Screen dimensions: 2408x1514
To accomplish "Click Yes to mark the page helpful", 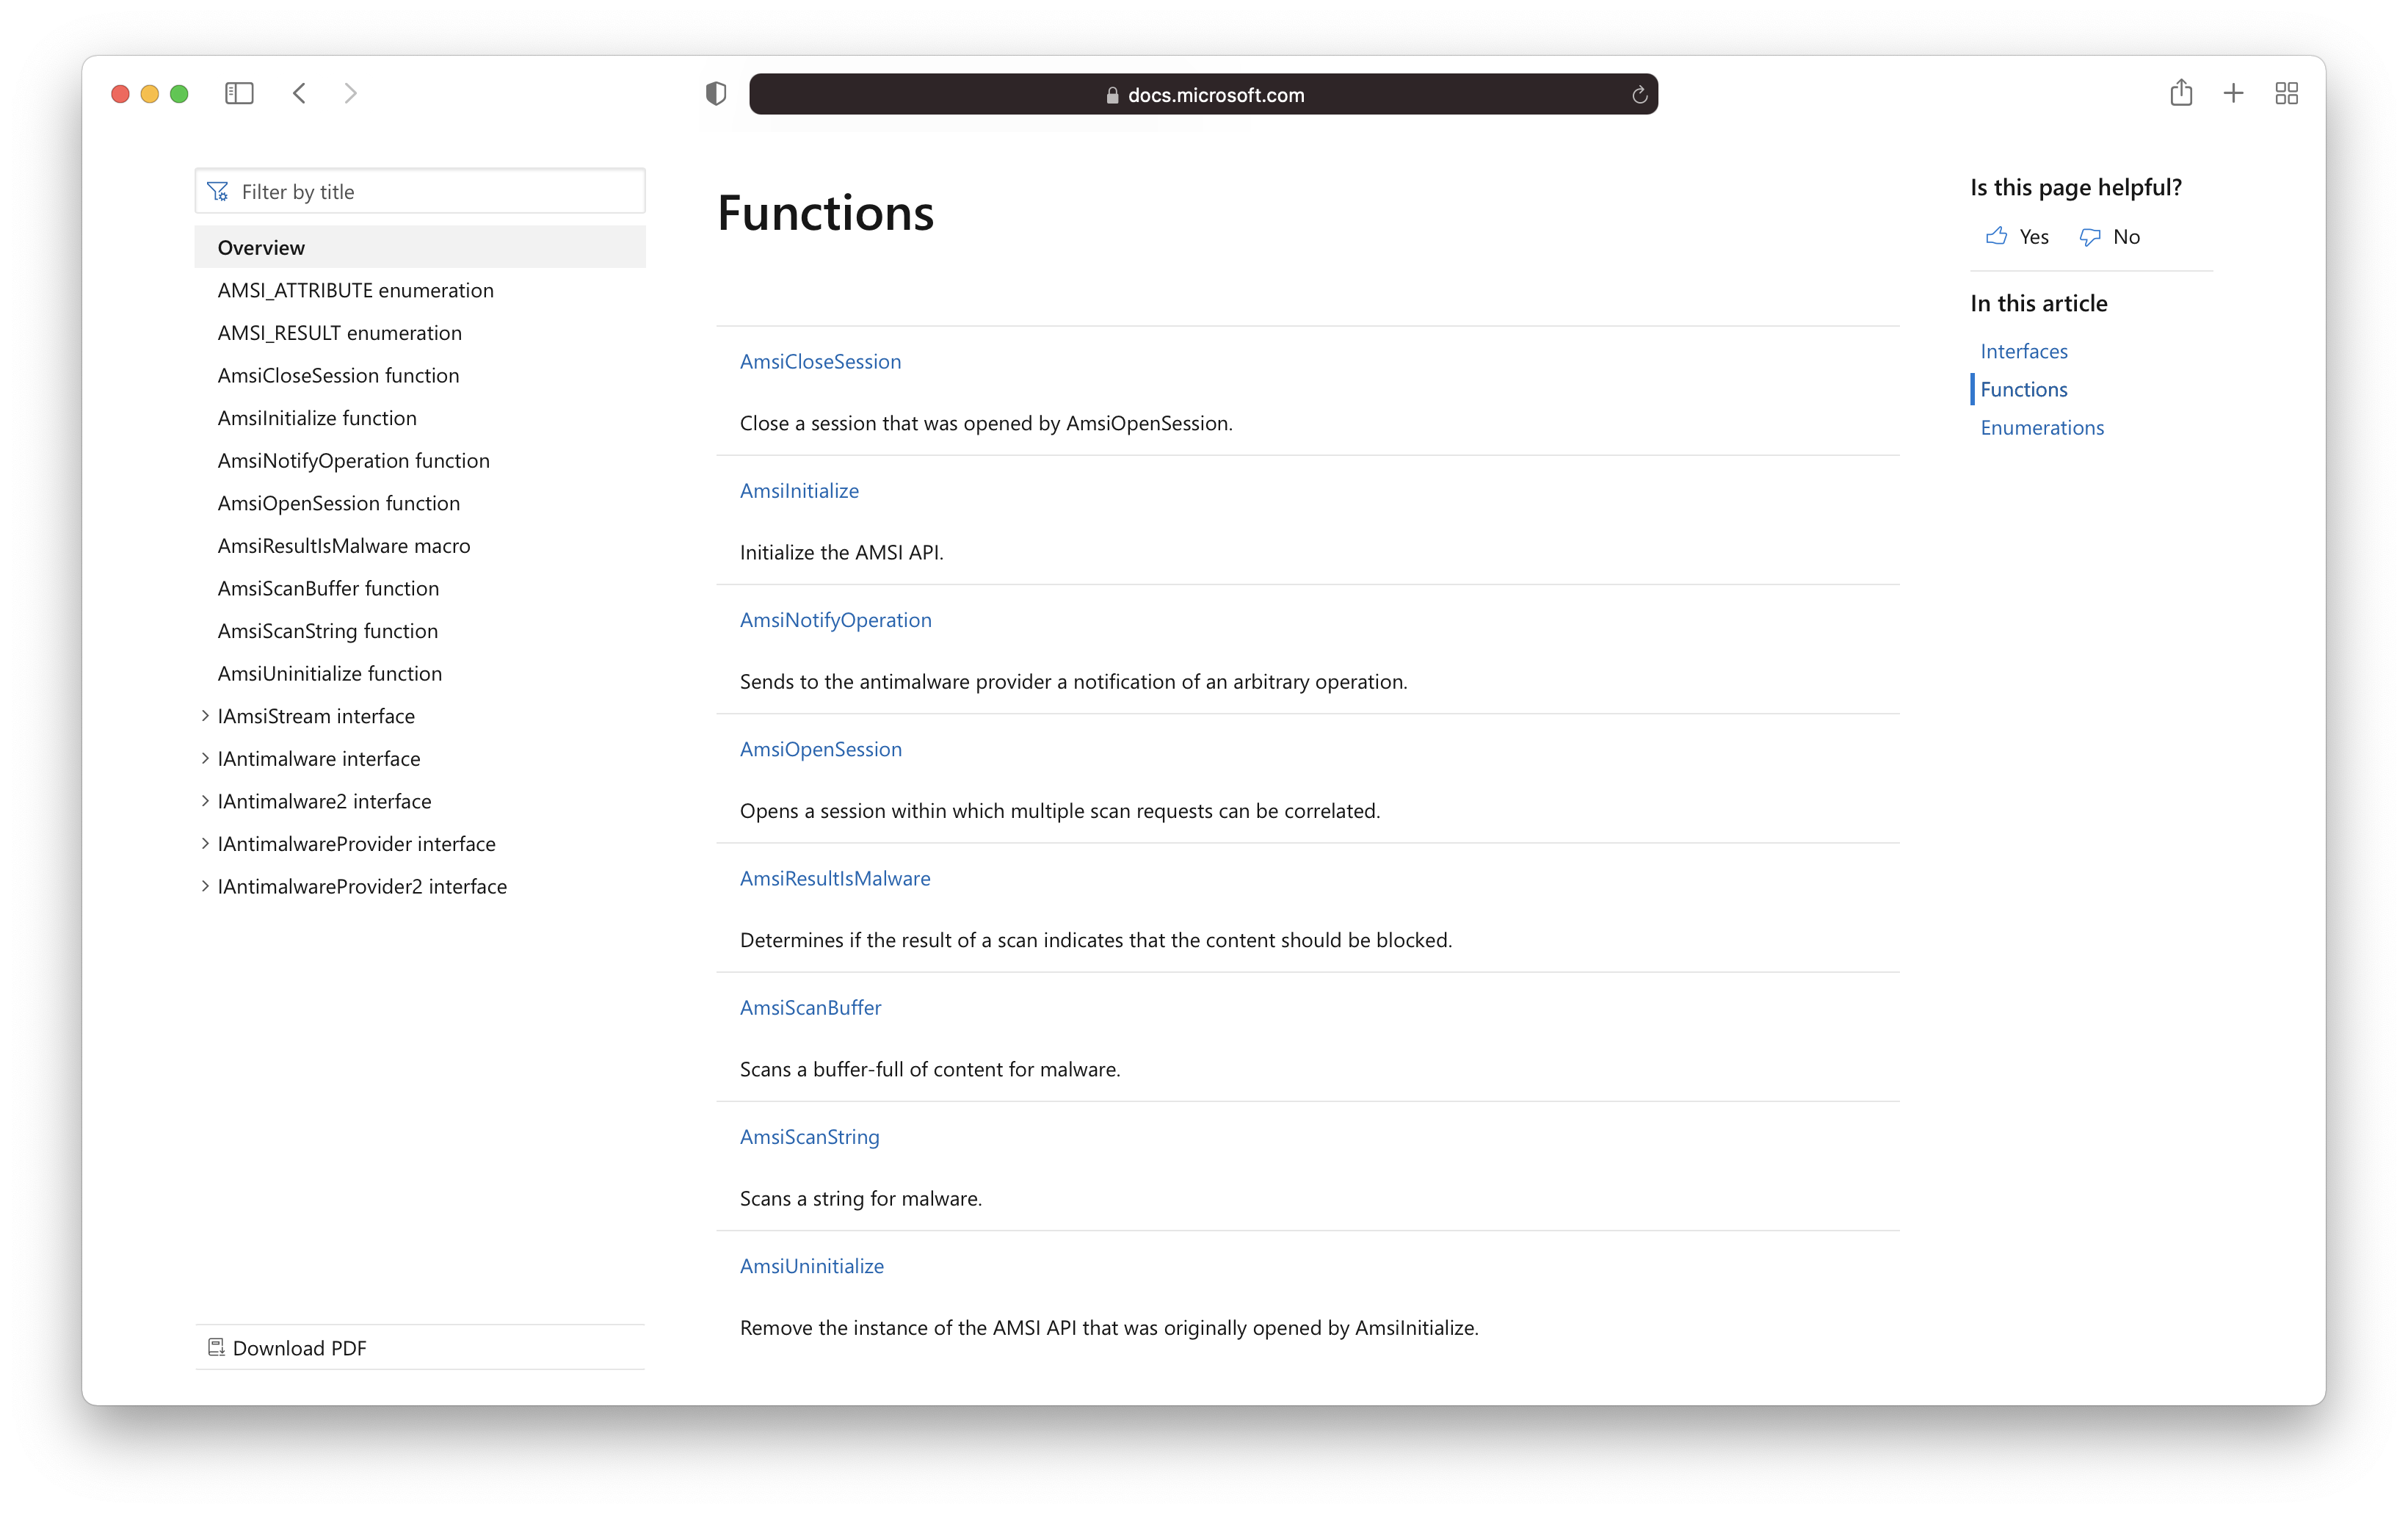I will click(2016, 236).
